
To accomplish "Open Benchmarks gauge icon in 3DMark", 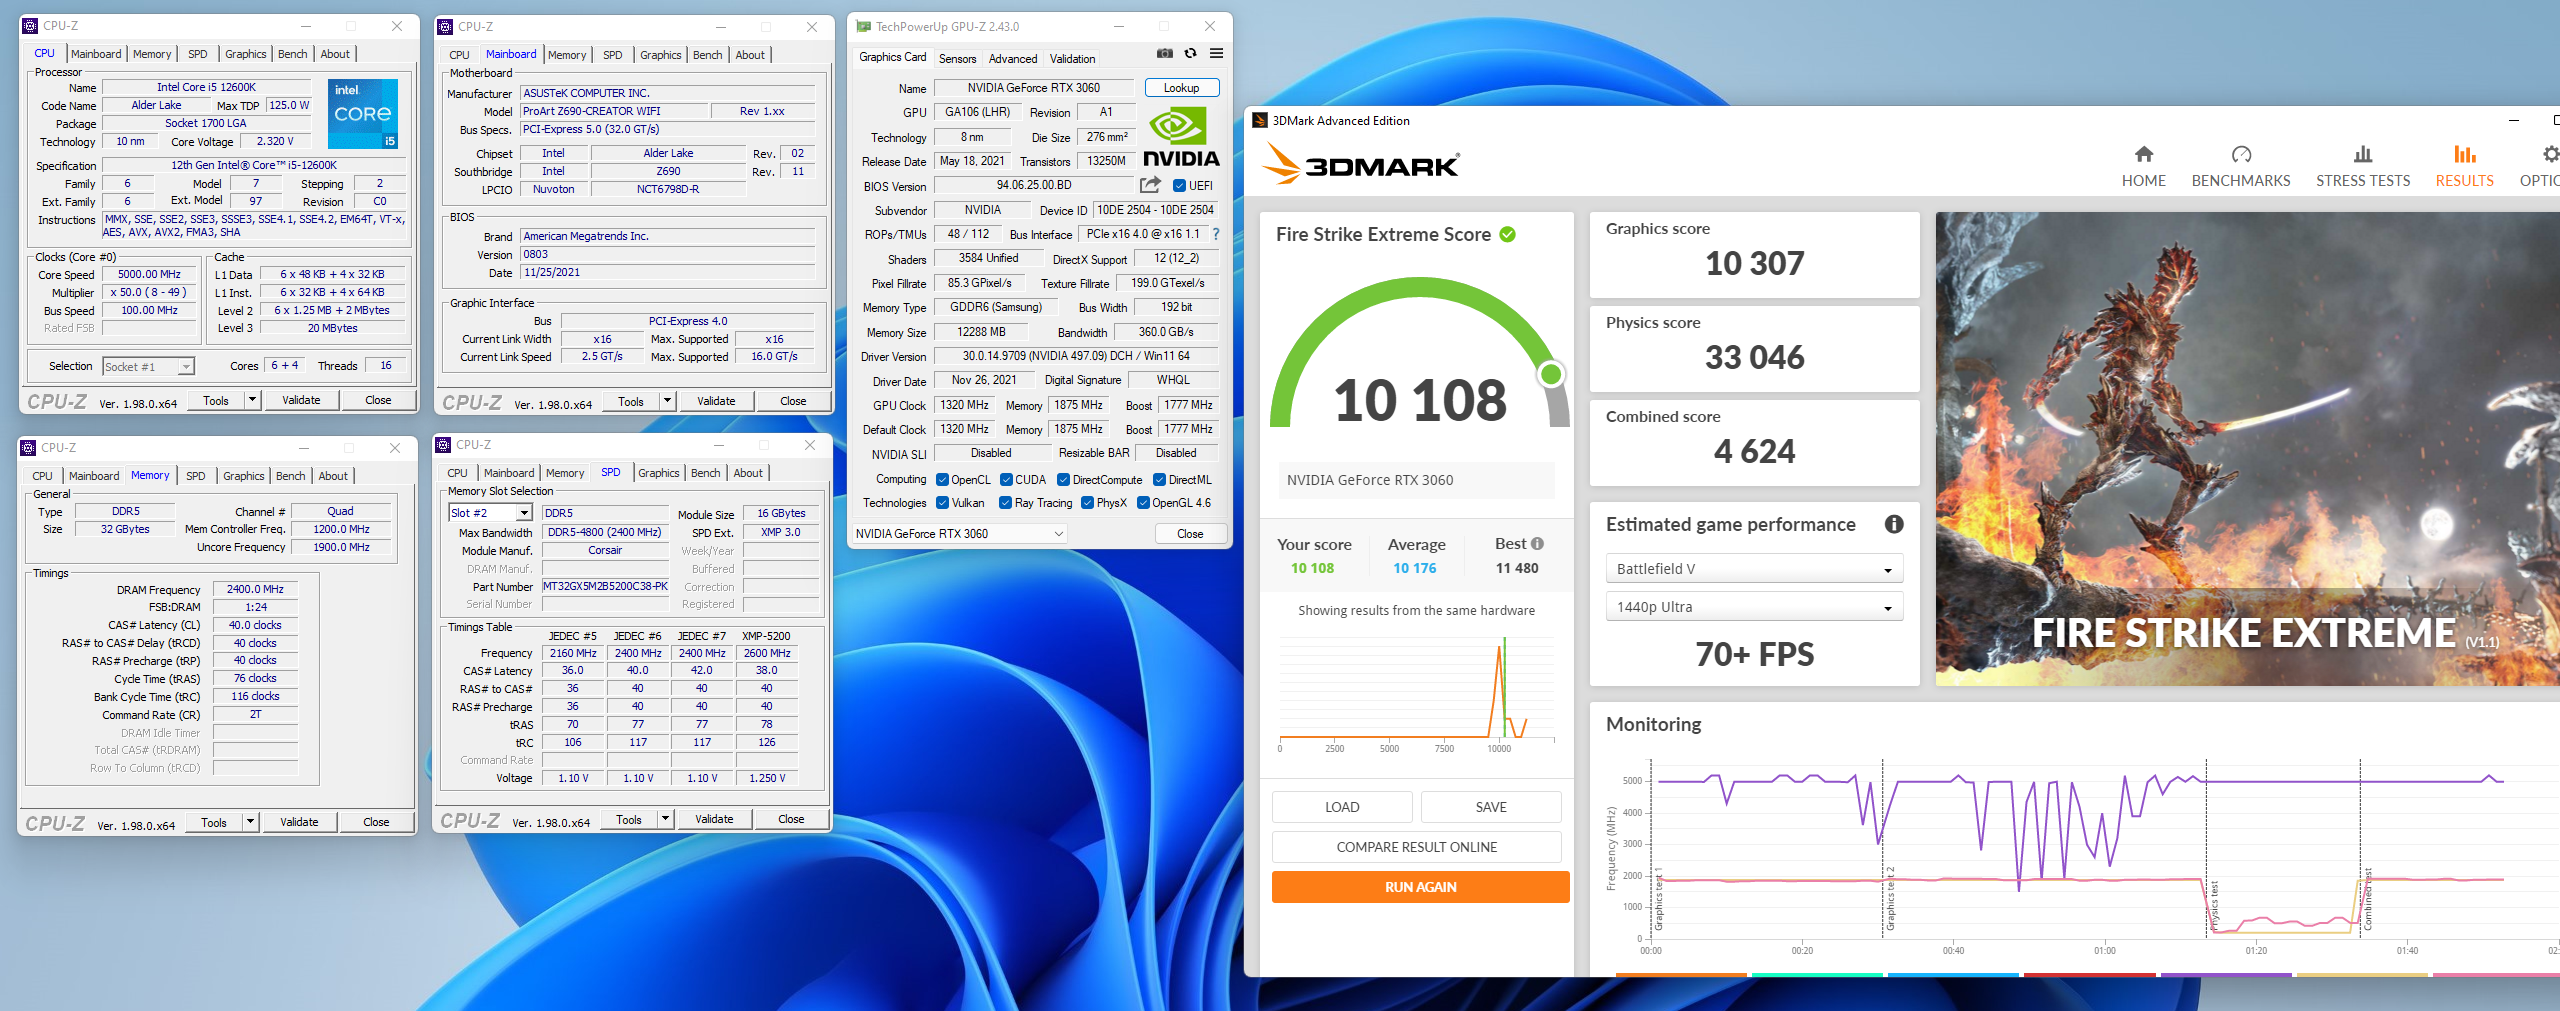I will point(2240,155).
